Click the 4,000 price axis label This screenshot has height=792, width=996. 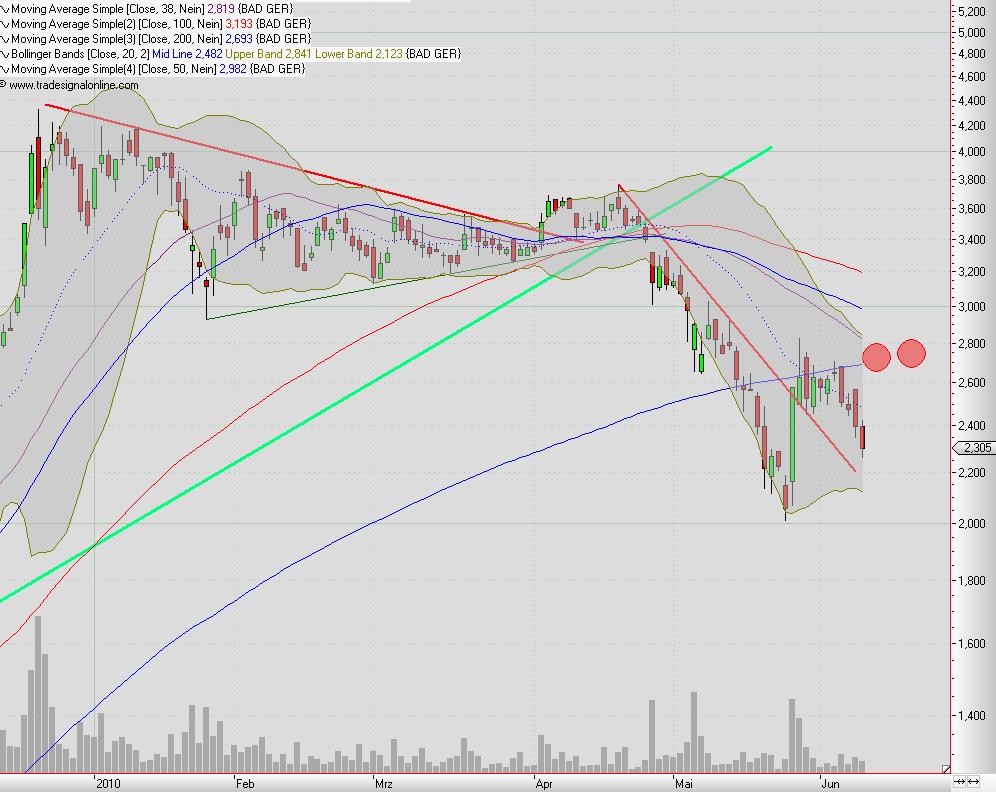972,152
